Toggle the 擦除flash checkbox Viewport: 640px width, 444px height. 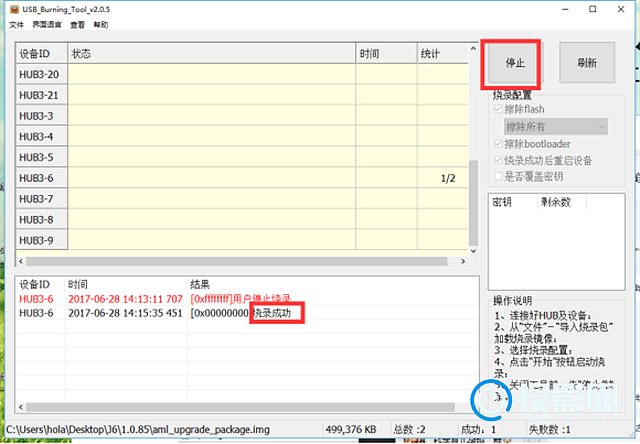point(498,109)
